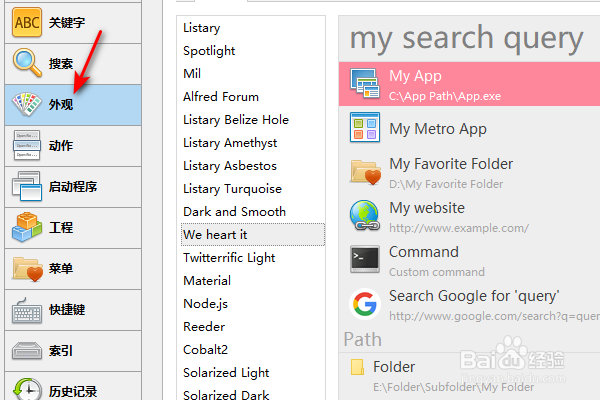Choose the Listary Belize Hole theme
This screenshot has height=400, width=600.
point(253,120)
